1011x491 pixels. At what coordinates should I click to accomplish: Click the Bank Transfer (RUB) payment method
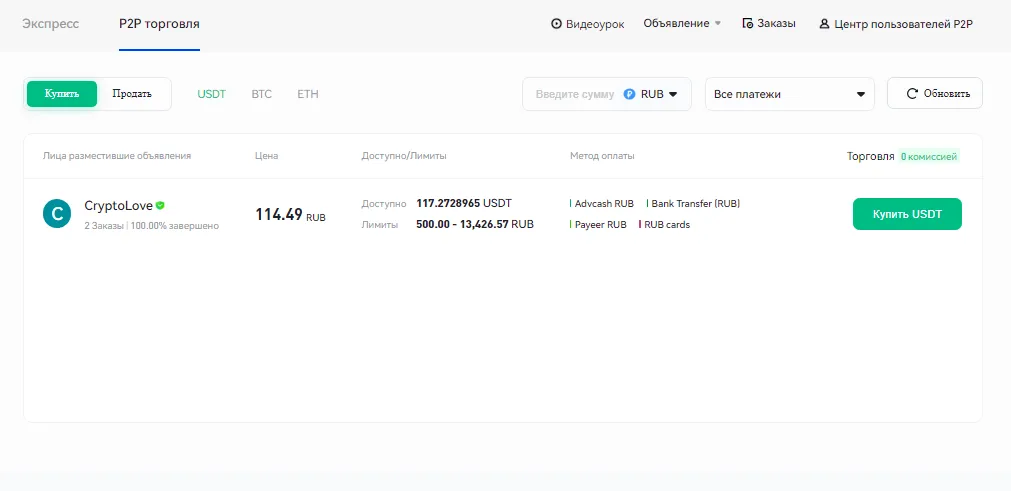(693, 204)
